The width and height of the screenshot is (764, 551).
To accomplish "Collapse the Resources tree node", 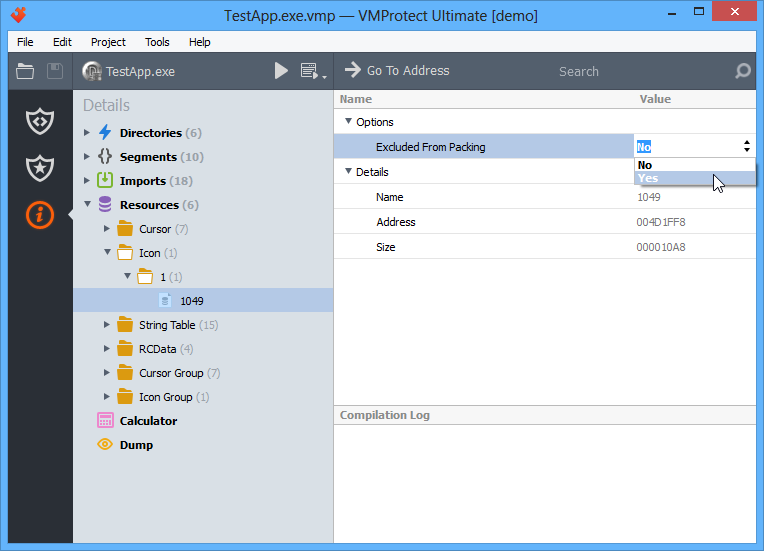I will [x=87, y=204].
